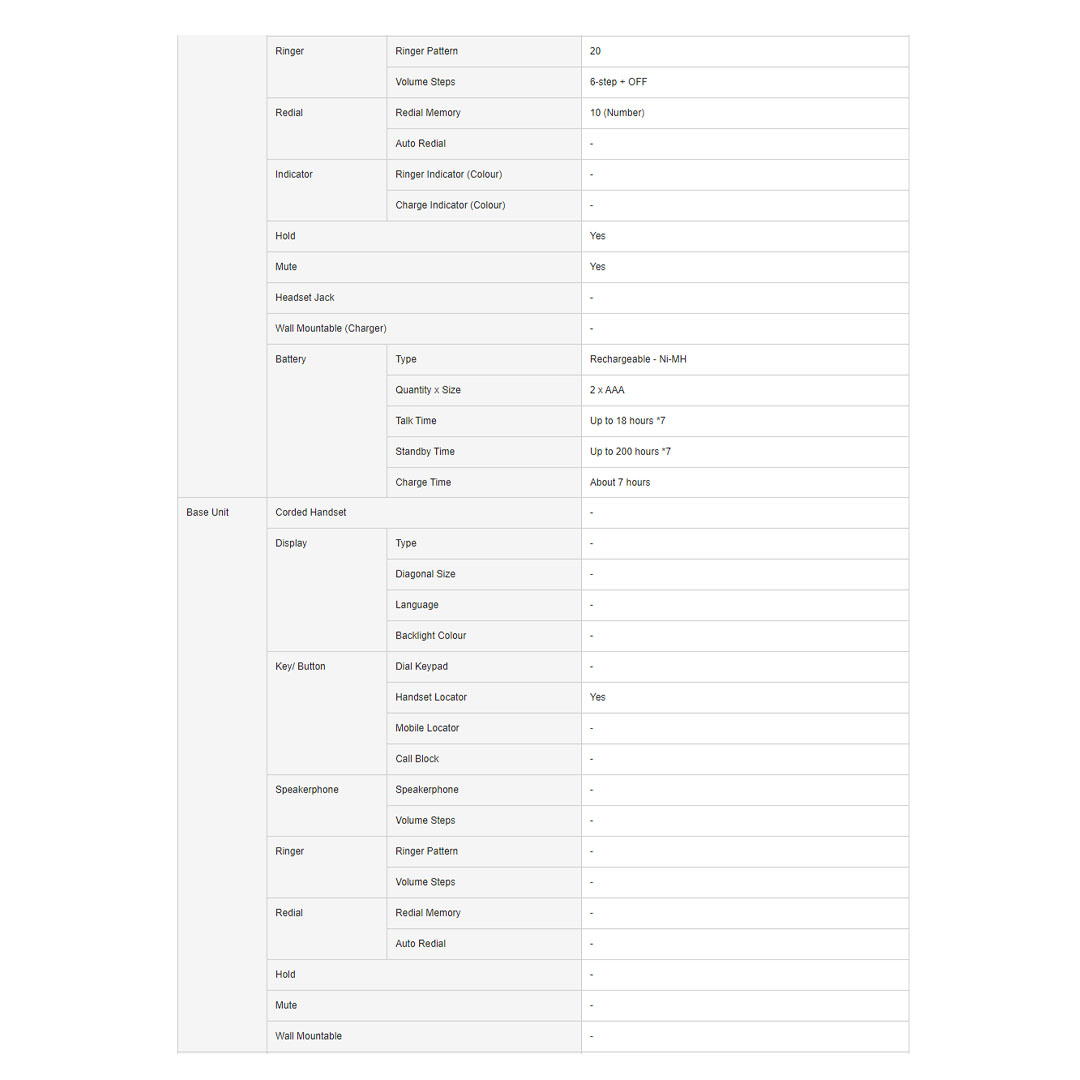
Task: Click the Call Block label
Action: 417,759
